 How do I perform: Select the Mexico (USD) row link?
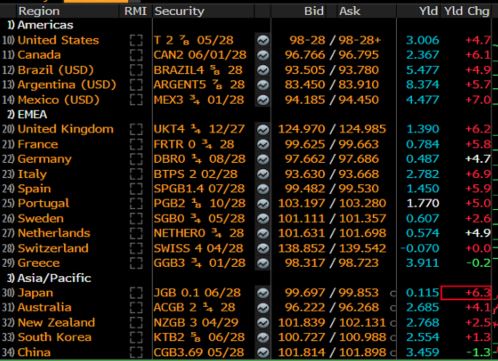click(59, 100)
